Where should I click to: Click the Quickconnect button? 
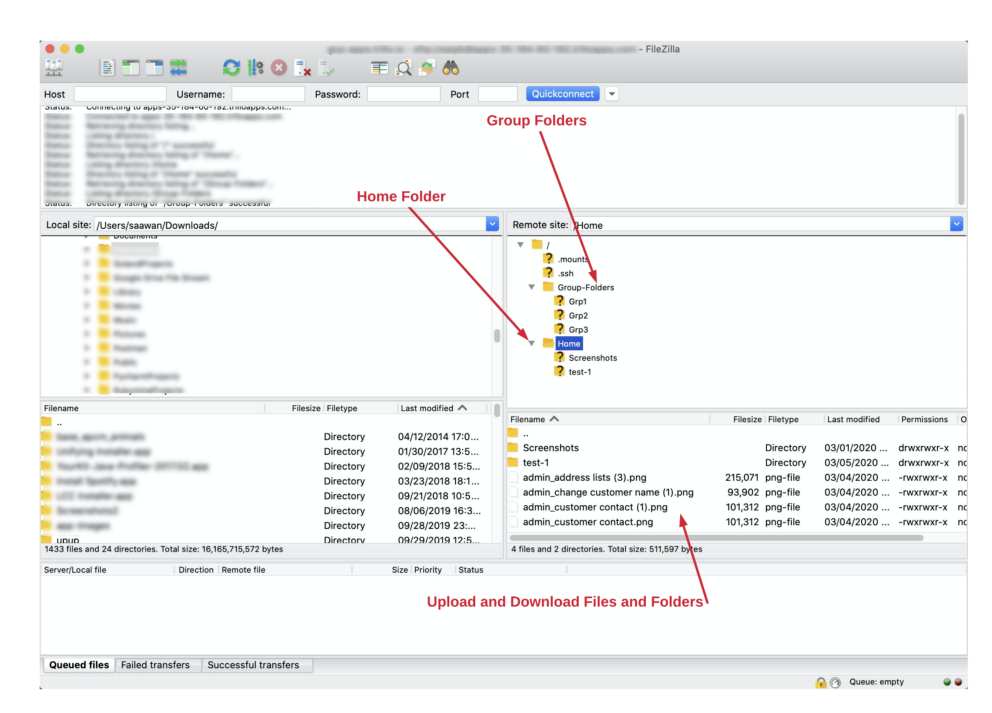[x=562, y=94]
